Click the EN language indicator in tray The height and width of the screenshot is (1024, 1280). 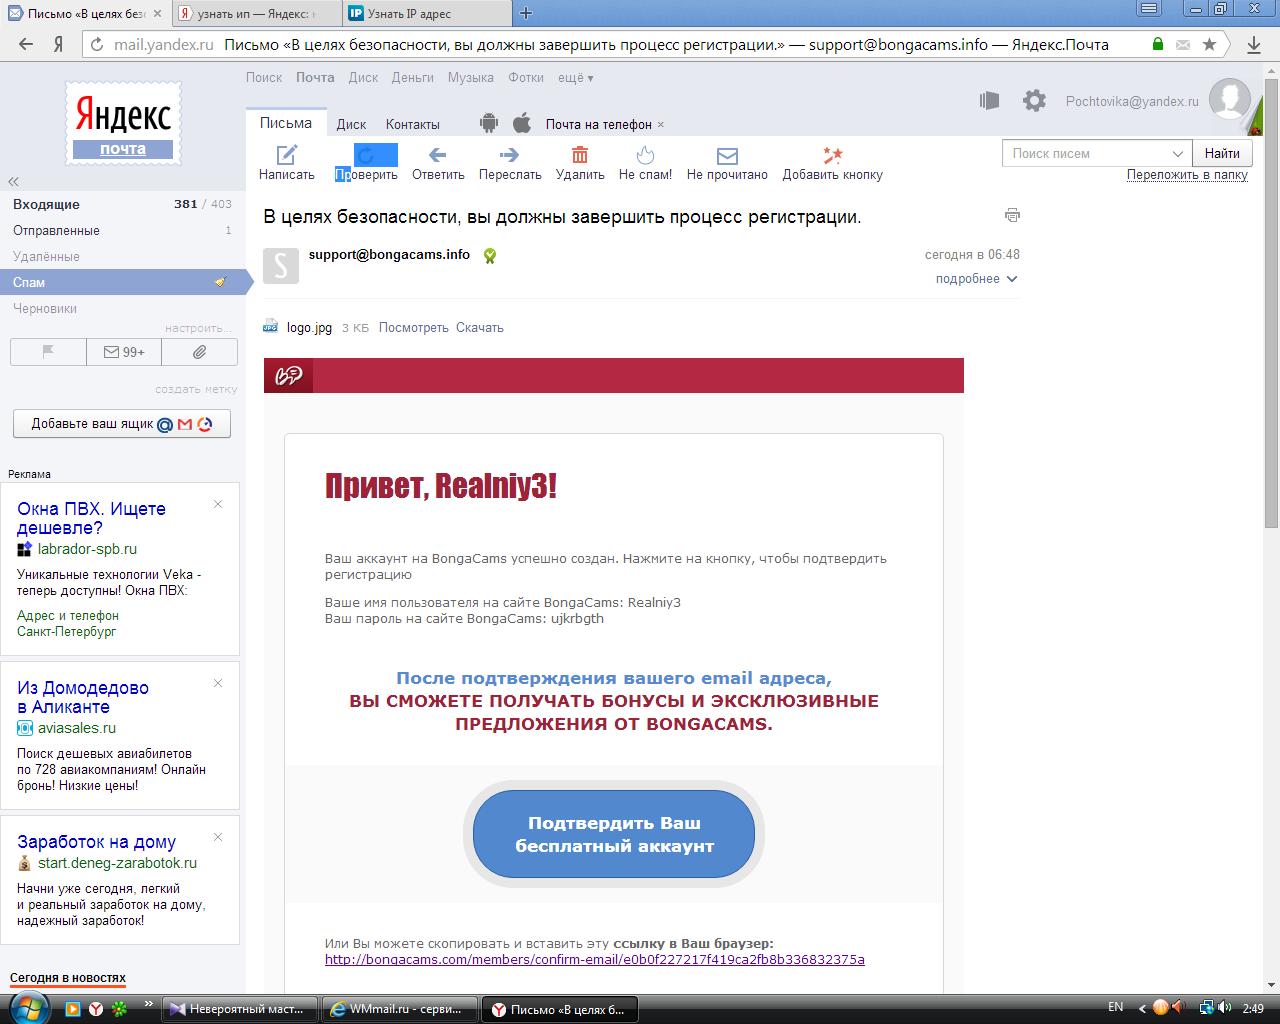(x=1116, y=1007)
